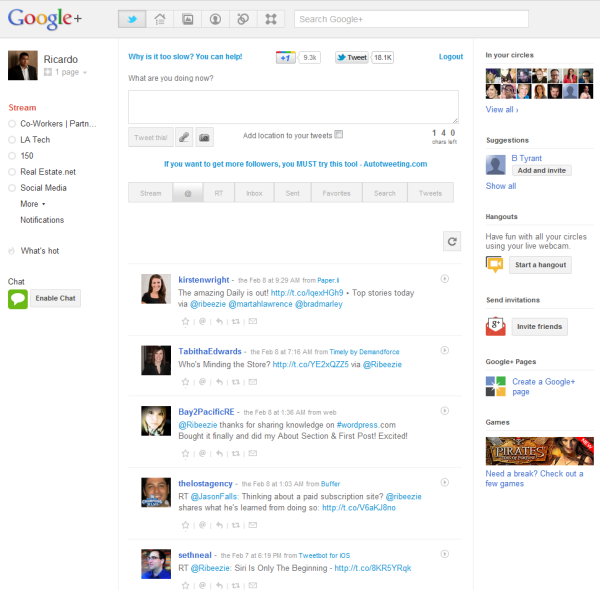The image size is (600, 590).
Task: Click the camera photo upload icon
Action: [204, 137]
